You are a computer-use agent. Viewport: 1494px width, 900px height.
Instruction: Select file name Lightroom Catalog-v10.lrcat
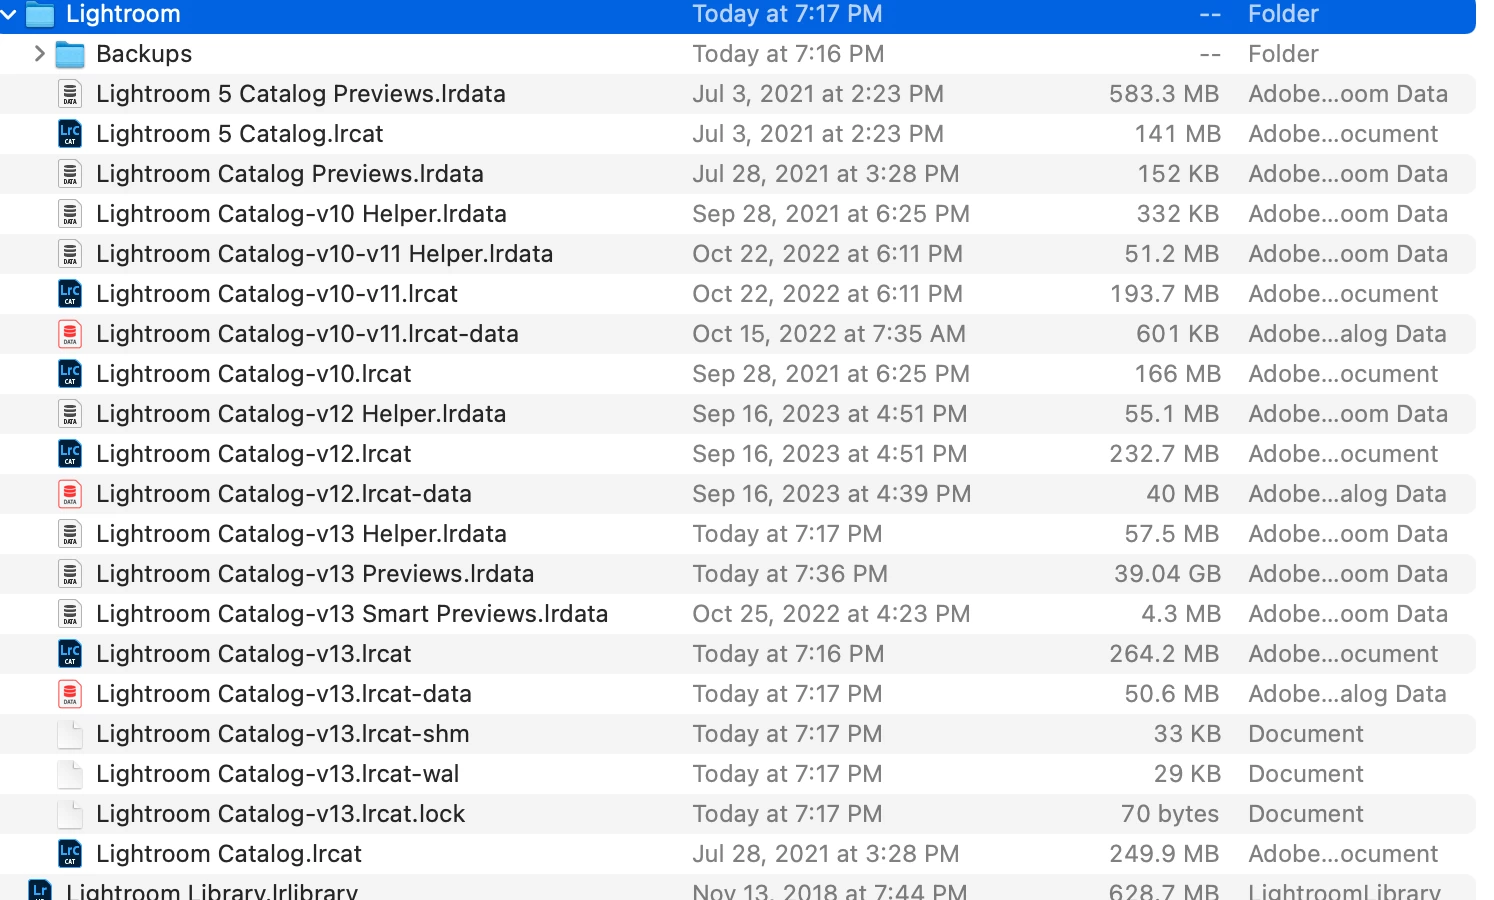click(x=254, y=374)
